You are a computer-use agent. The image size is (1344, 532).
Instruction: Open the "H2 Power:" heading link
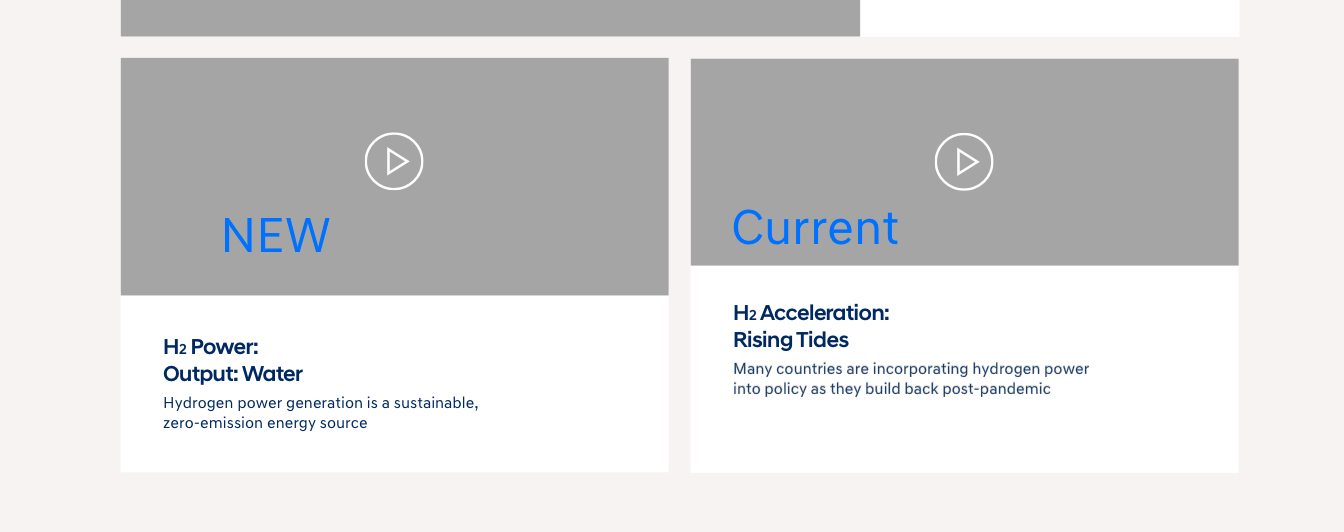click(x=211, y=347)
